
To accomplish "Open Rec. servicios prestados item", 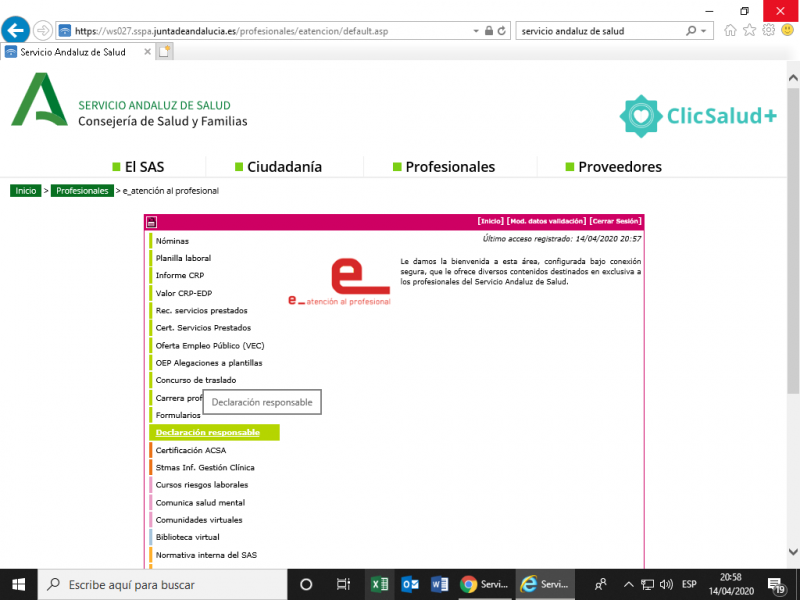I will point(202,311).
